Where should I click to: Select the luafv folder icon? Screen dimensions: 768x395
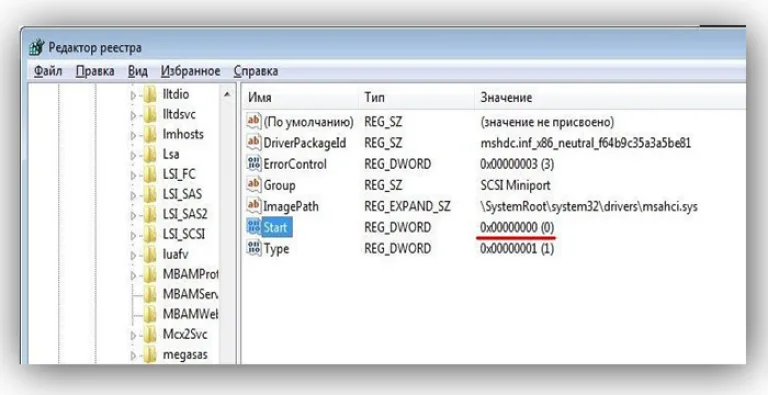coord(150,254)
